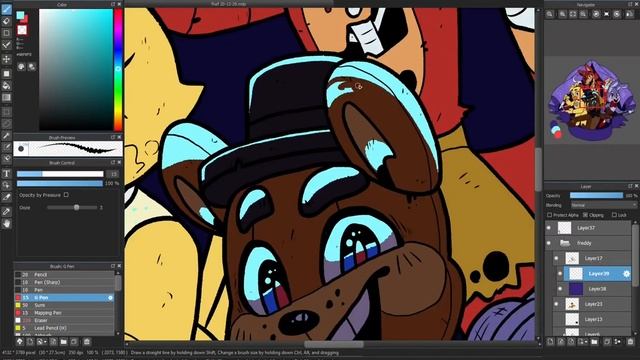Viewport: 640px width, 360px height.
Task: Select the rectangular Select tool
Action: point(7,111)
